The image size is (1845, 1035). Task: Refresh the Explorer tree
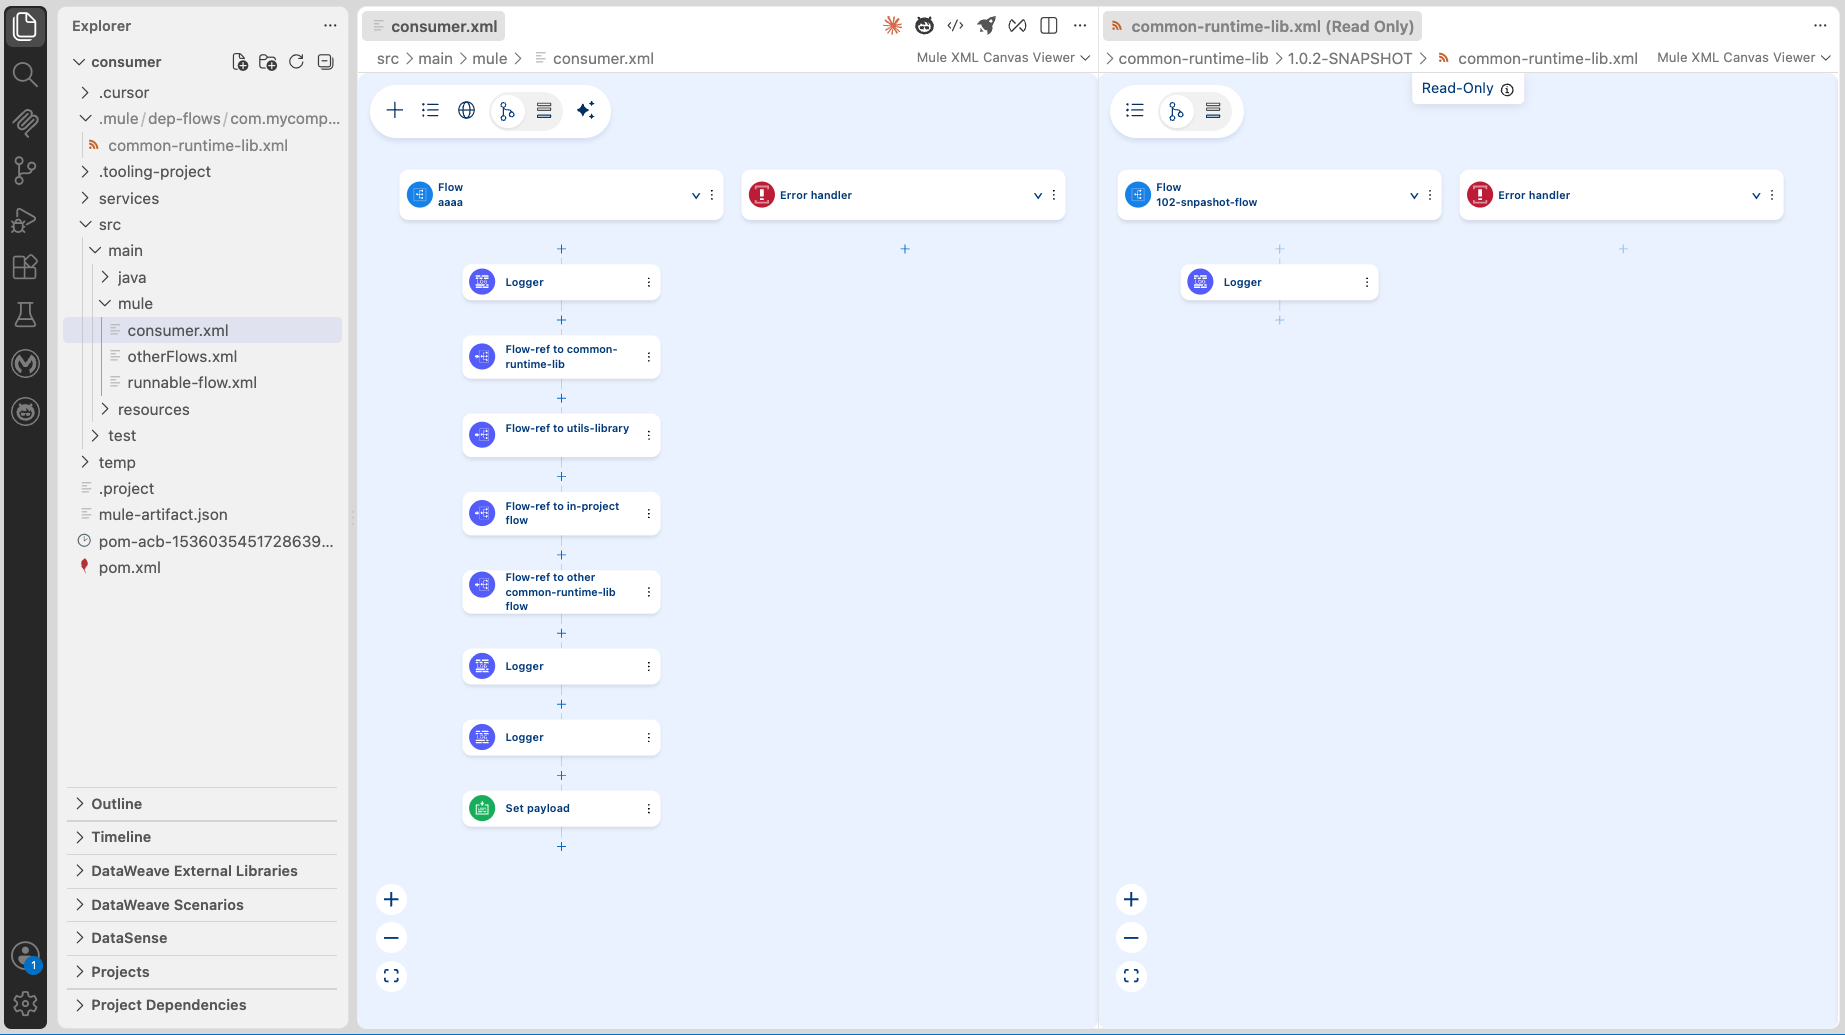[x=296, y=62]
